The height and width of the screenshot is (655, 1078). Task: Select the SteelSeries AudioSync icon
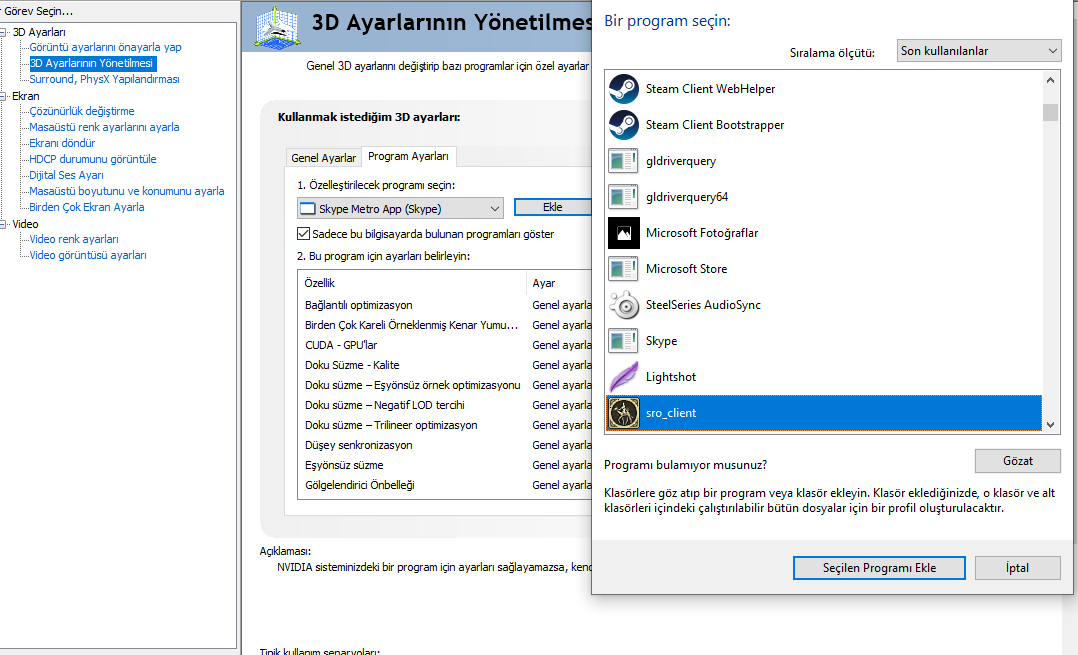pos(624,305)
